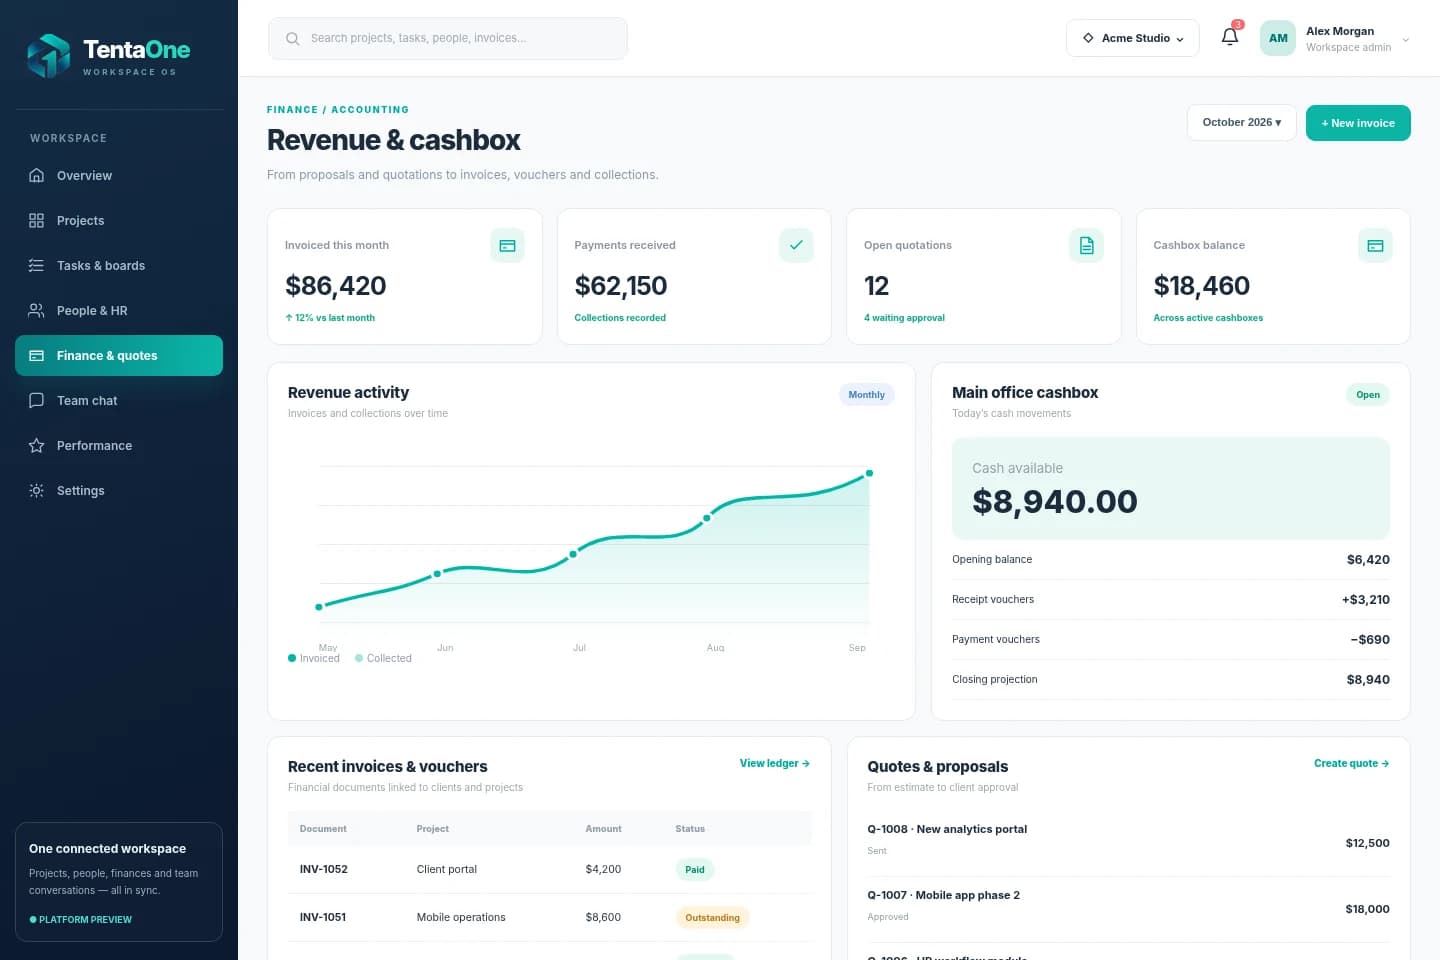1440x960 pixels.
Task: Focus the search projects input field
Action: coord(448,38)
